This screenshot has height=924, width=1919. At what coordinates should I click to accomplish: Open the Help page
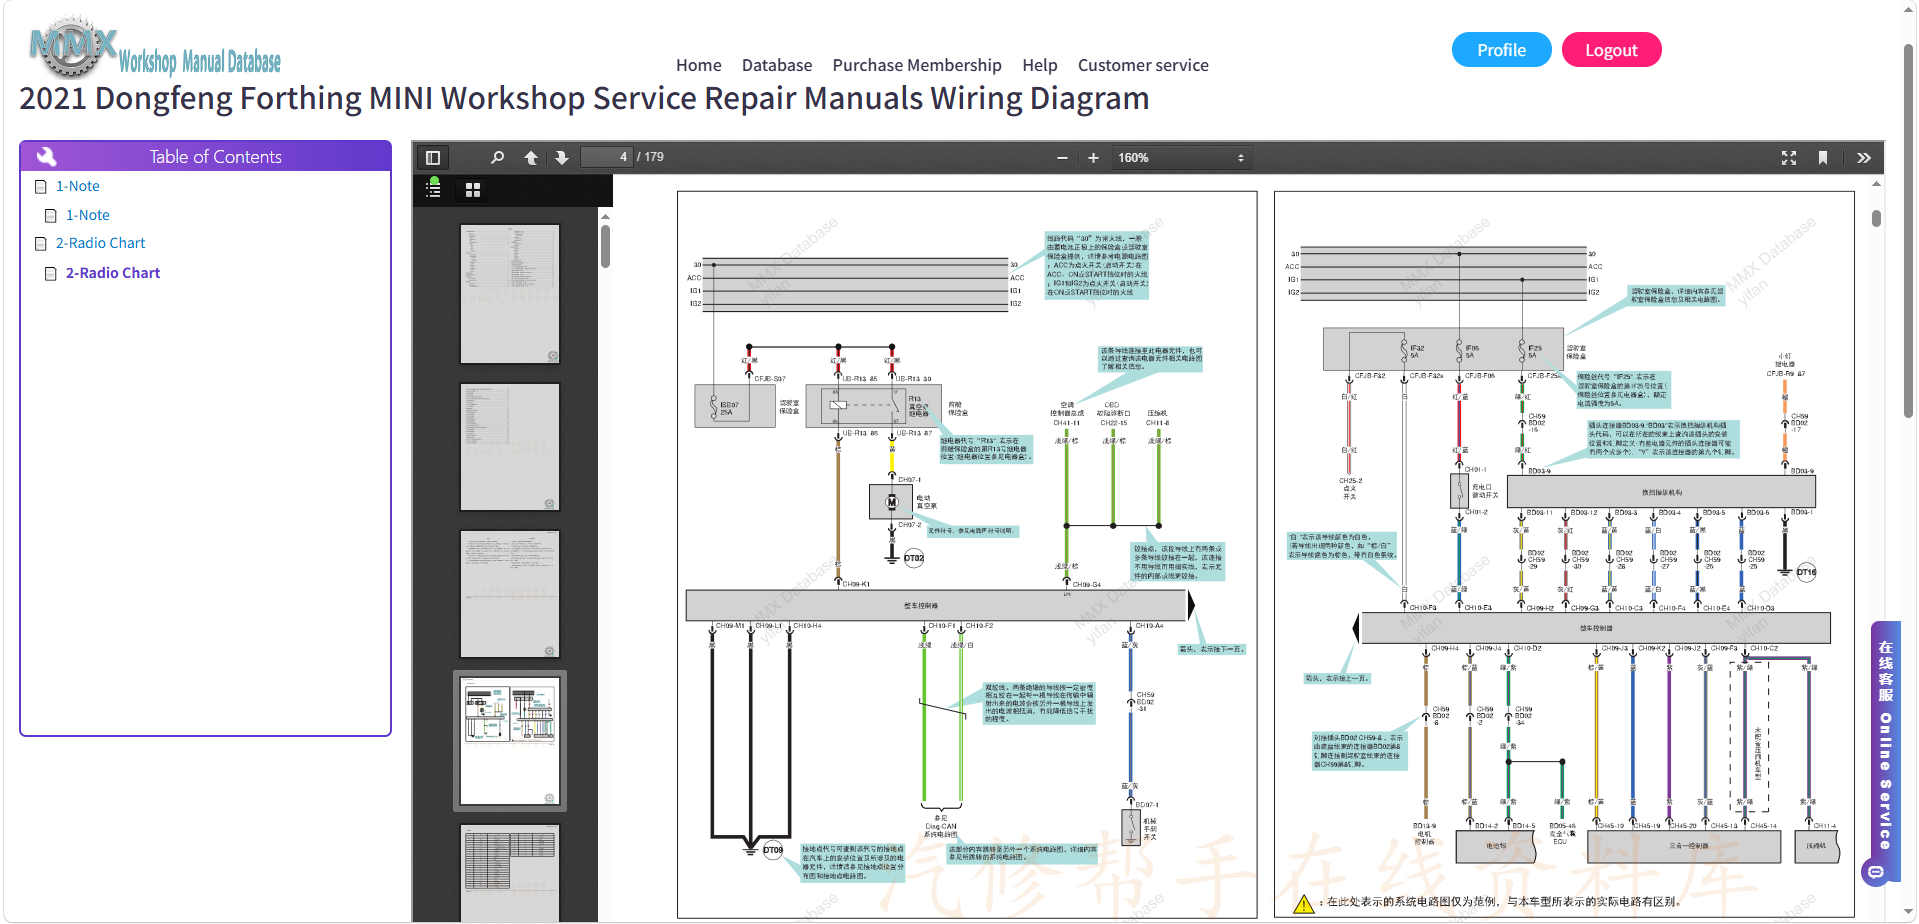tap(1040, 65)
